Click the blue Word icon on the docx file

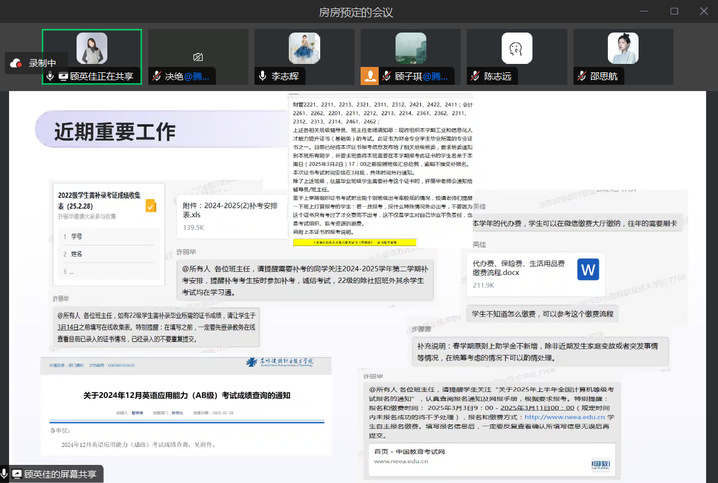coord(587,269)
